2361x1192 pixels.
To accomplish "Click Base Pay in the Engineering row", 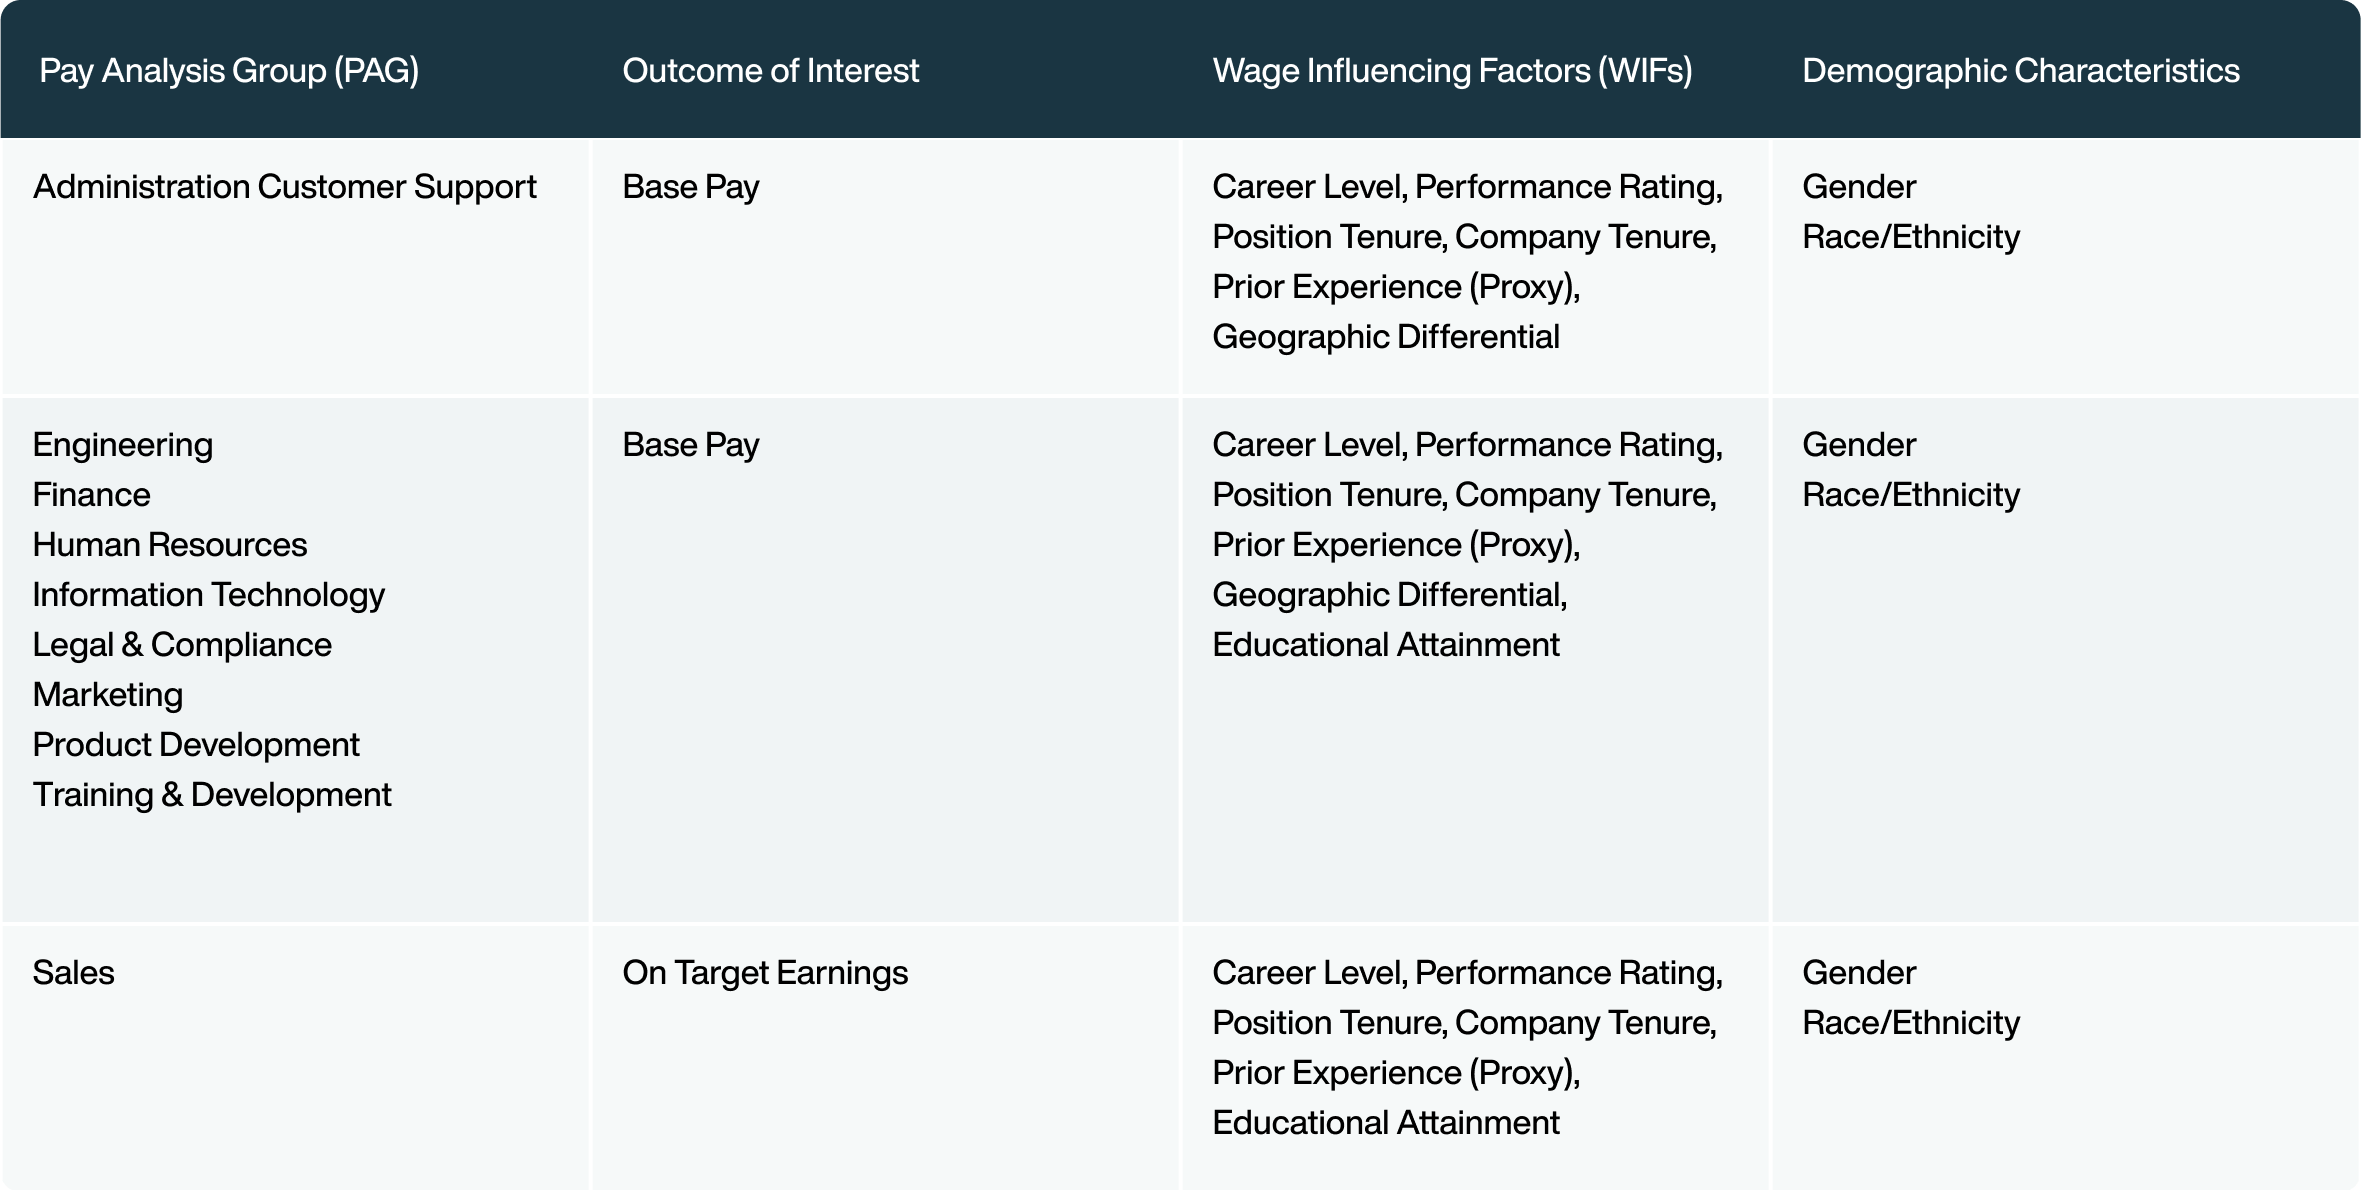I will (691, 445).
